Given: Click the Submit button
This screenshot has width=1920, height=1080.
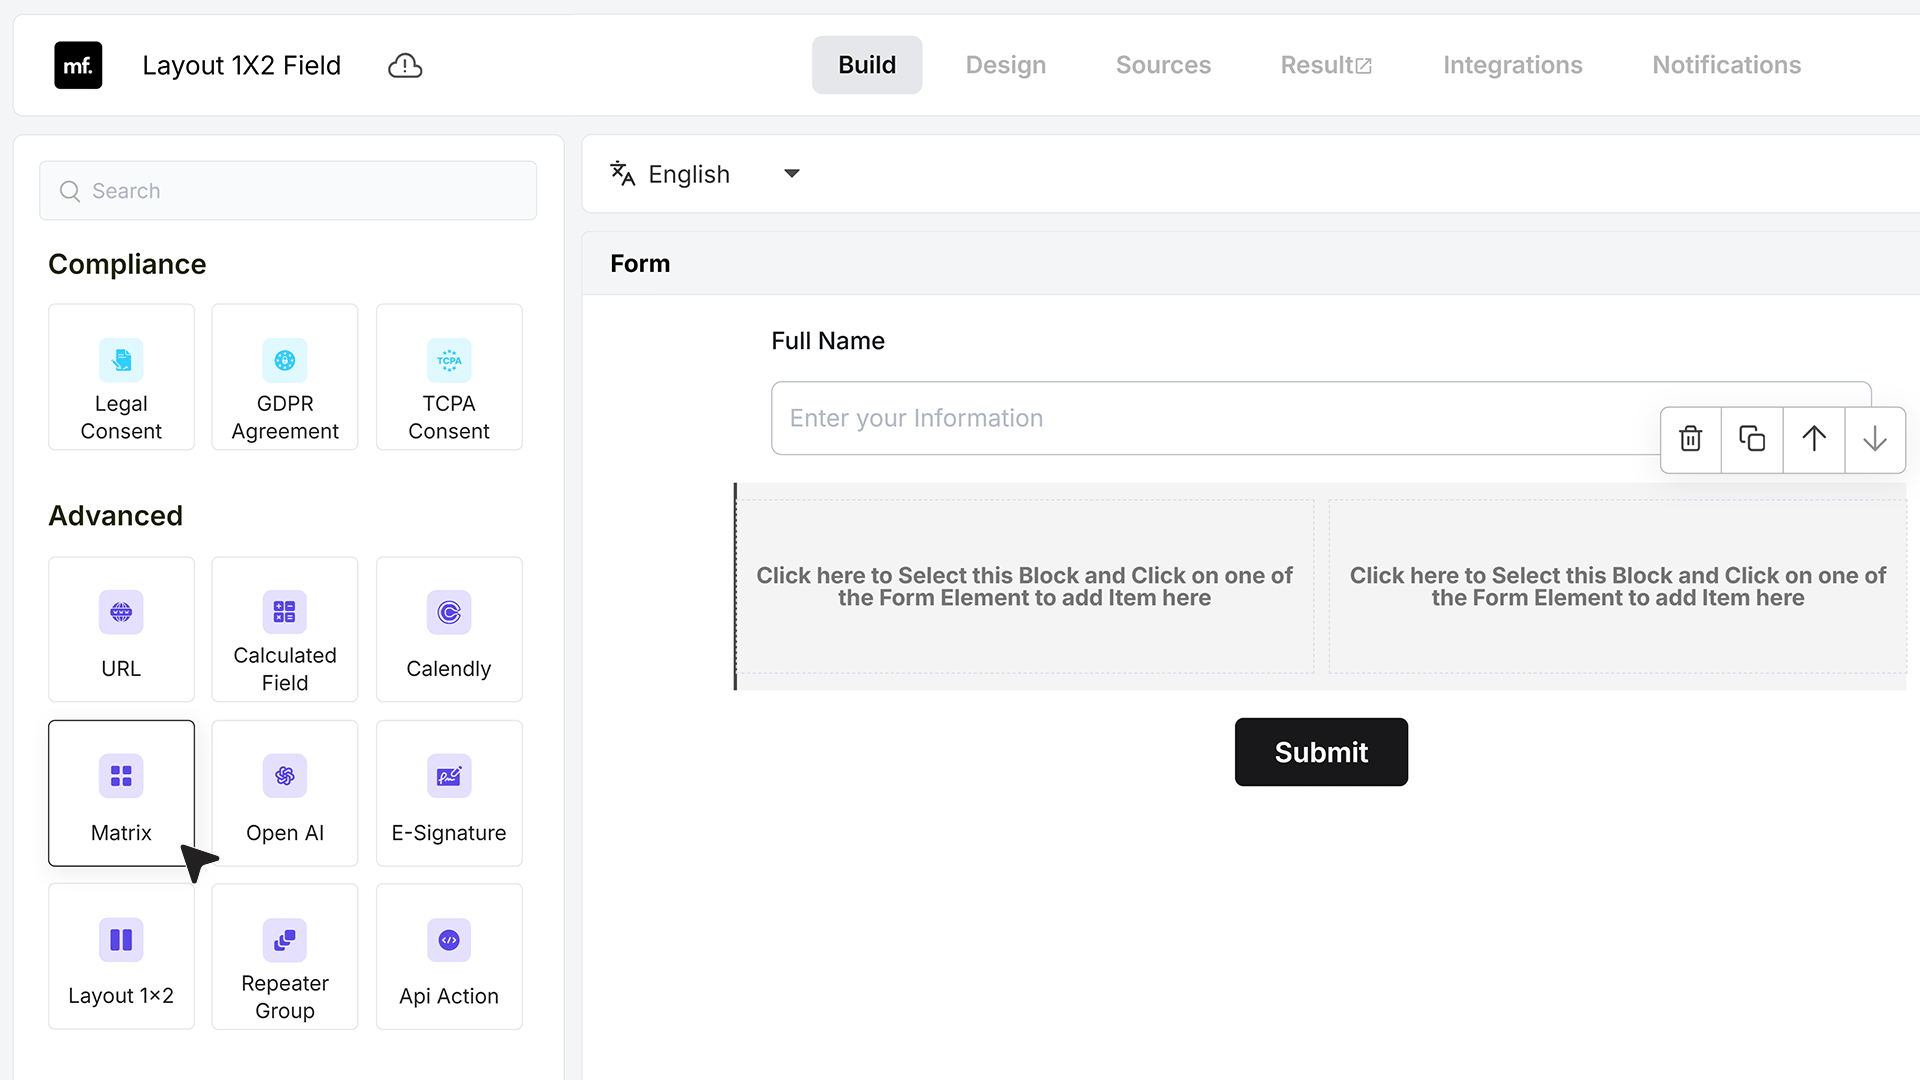Looking at the screenshot, I should coord(1321,752).
